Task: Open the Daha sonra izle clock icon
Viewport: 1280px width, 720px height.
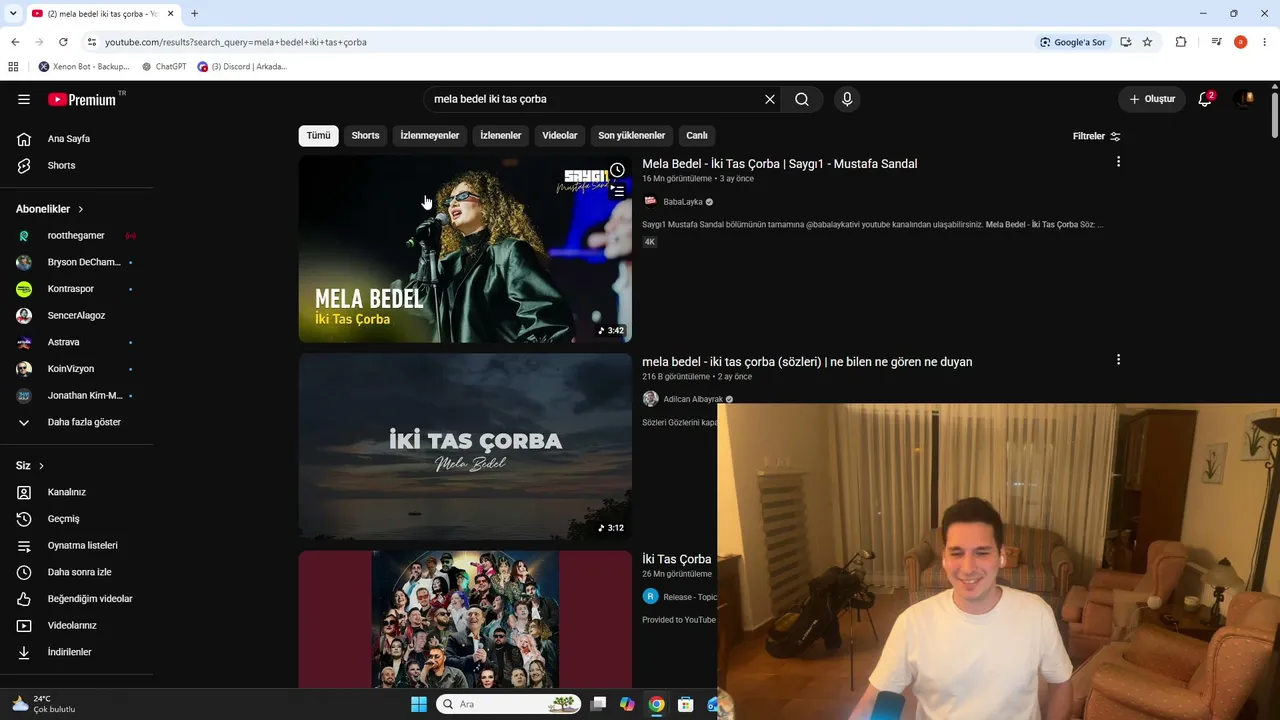Action: 24,572
